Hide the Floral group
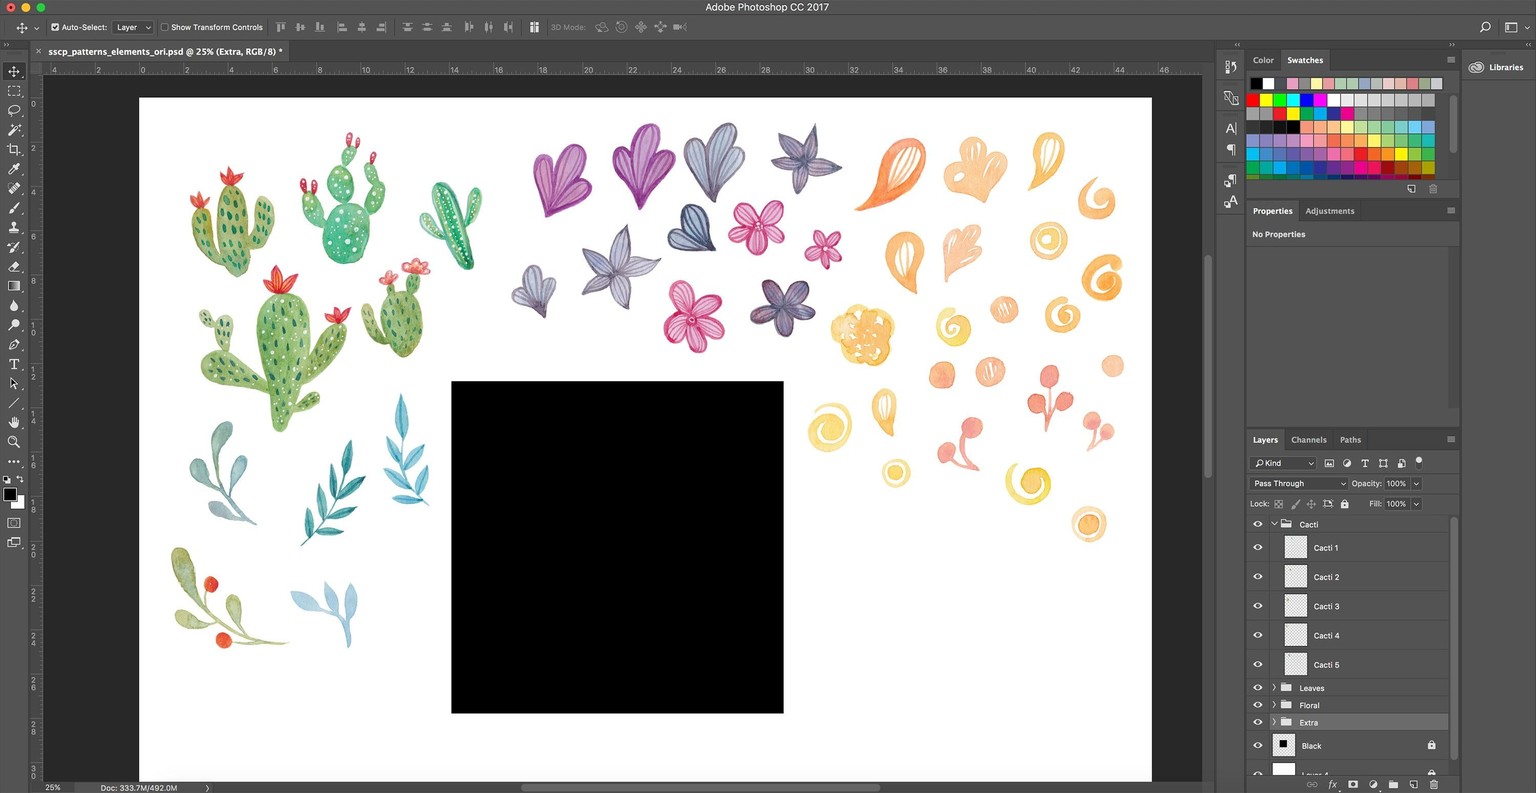Viewport: 1536px width, 793px height. (x=1258, y=705)
